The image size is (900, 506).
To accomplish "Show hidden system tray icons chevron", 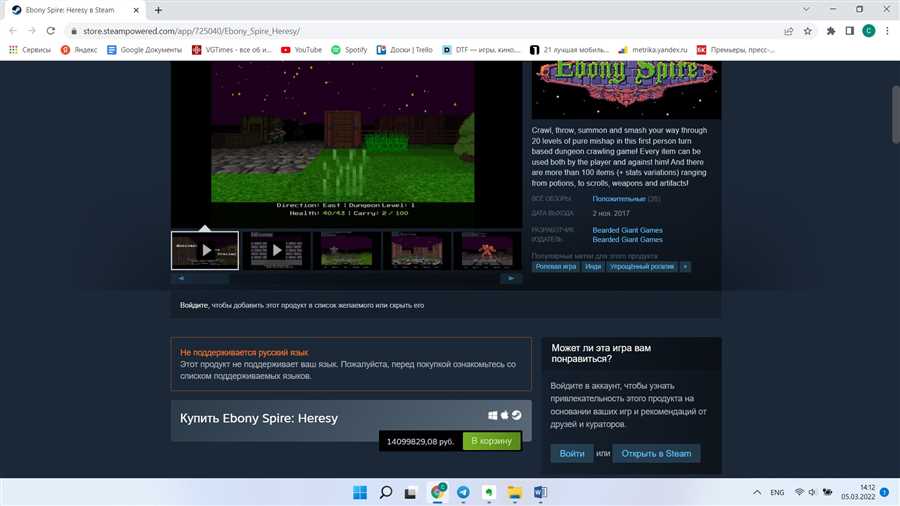I will coord(757,492).
